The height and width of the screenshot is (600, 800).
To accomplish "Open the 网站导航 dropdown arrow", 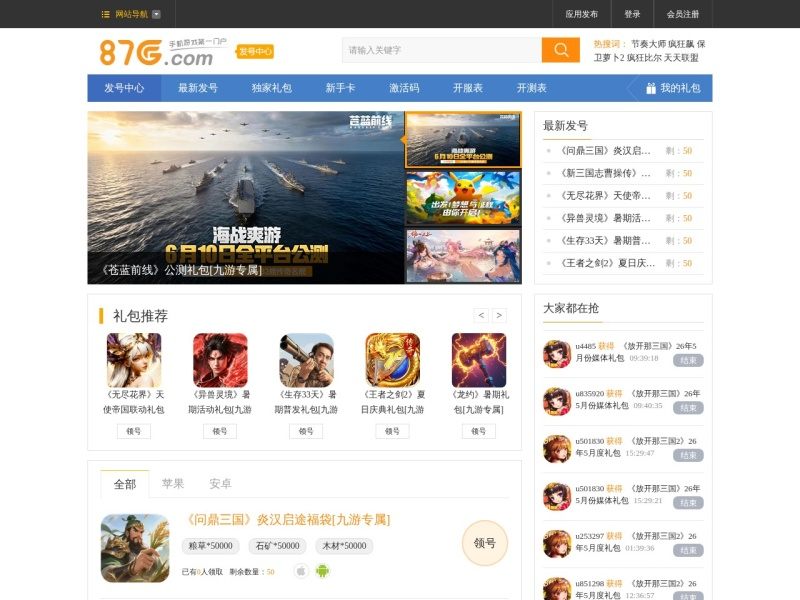I will coord(157,14).
